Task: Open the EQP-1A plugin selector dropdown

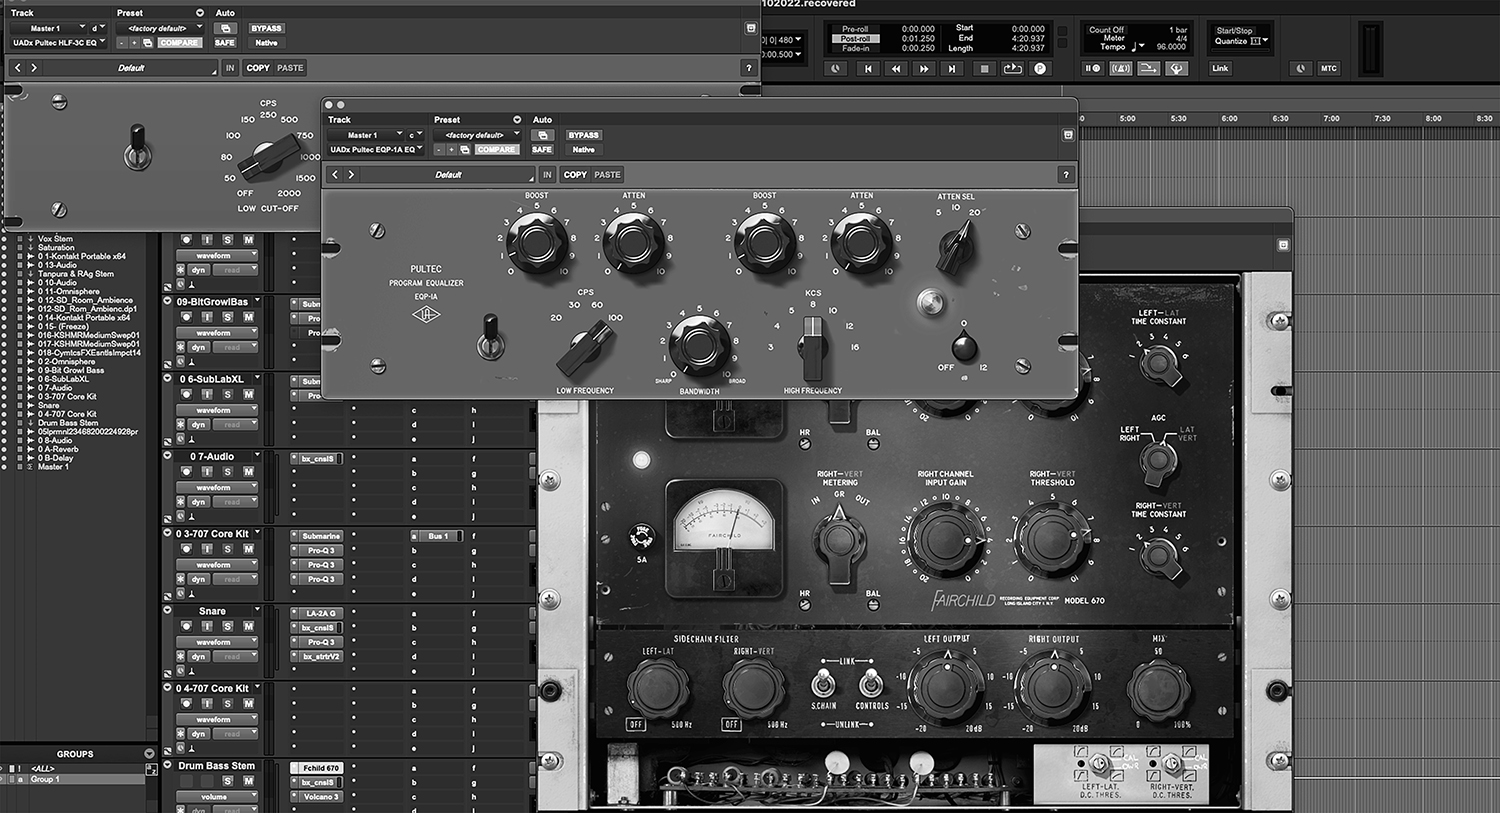Action: pyautogui.click(x=376, y=150)
